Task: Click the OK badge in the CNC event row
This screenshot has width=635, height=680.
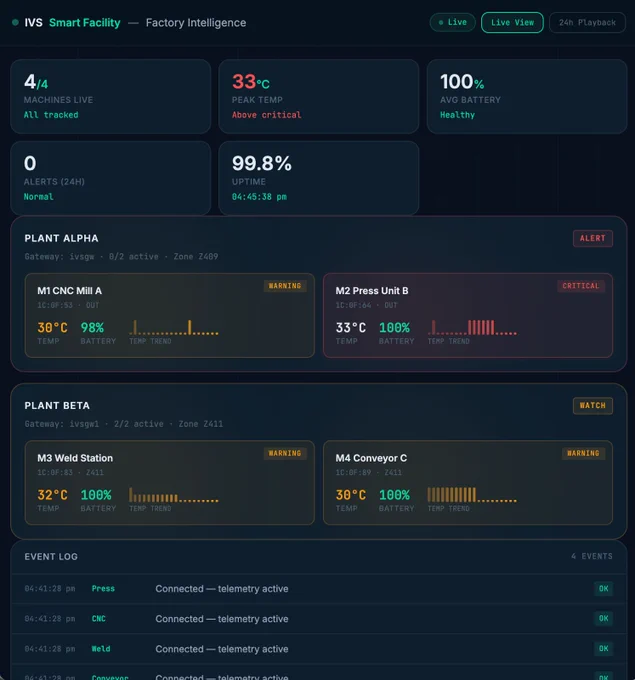Action: point(603,619)
